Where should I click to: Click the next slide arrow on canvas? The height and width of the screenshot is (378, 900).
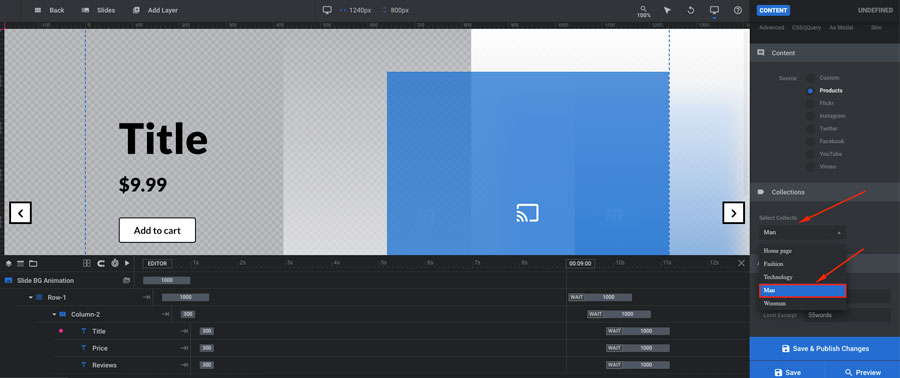pos(733,213)
